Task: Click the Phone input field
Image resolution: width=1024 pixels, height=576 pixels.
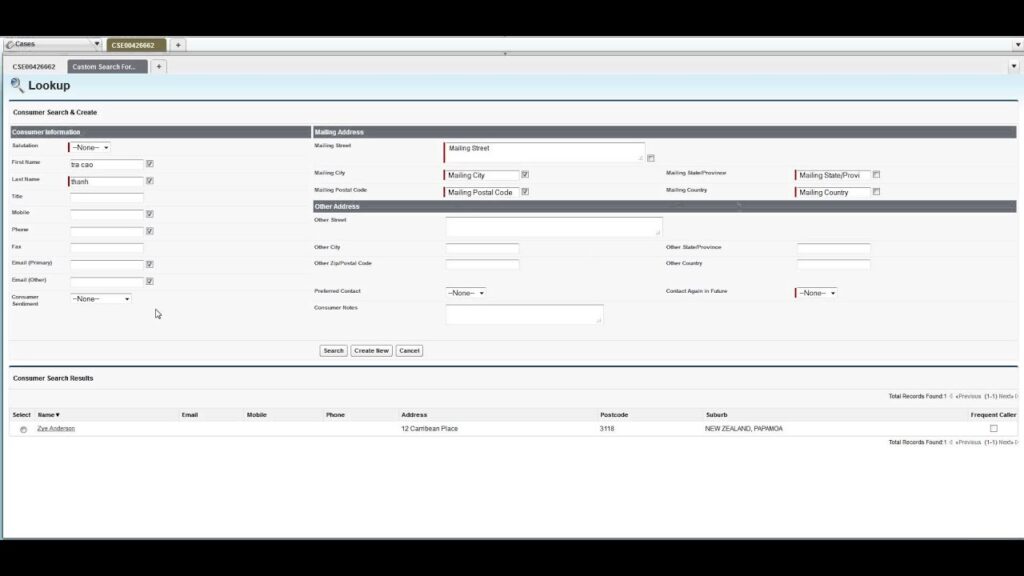Action: (106, 231)
